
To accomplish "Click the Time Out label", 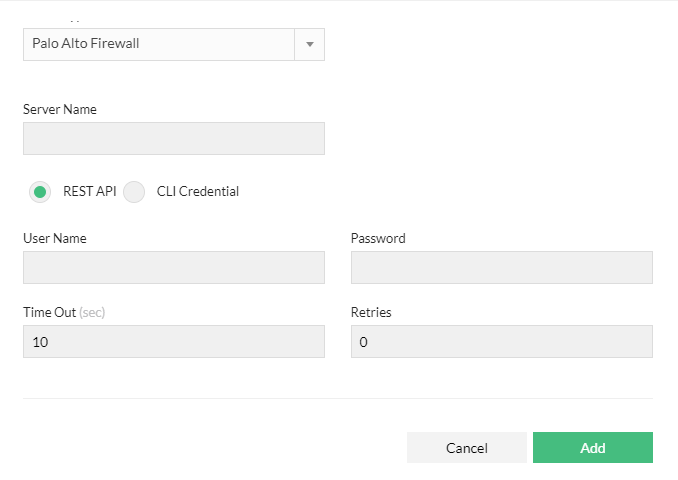I will pos(50,312).
